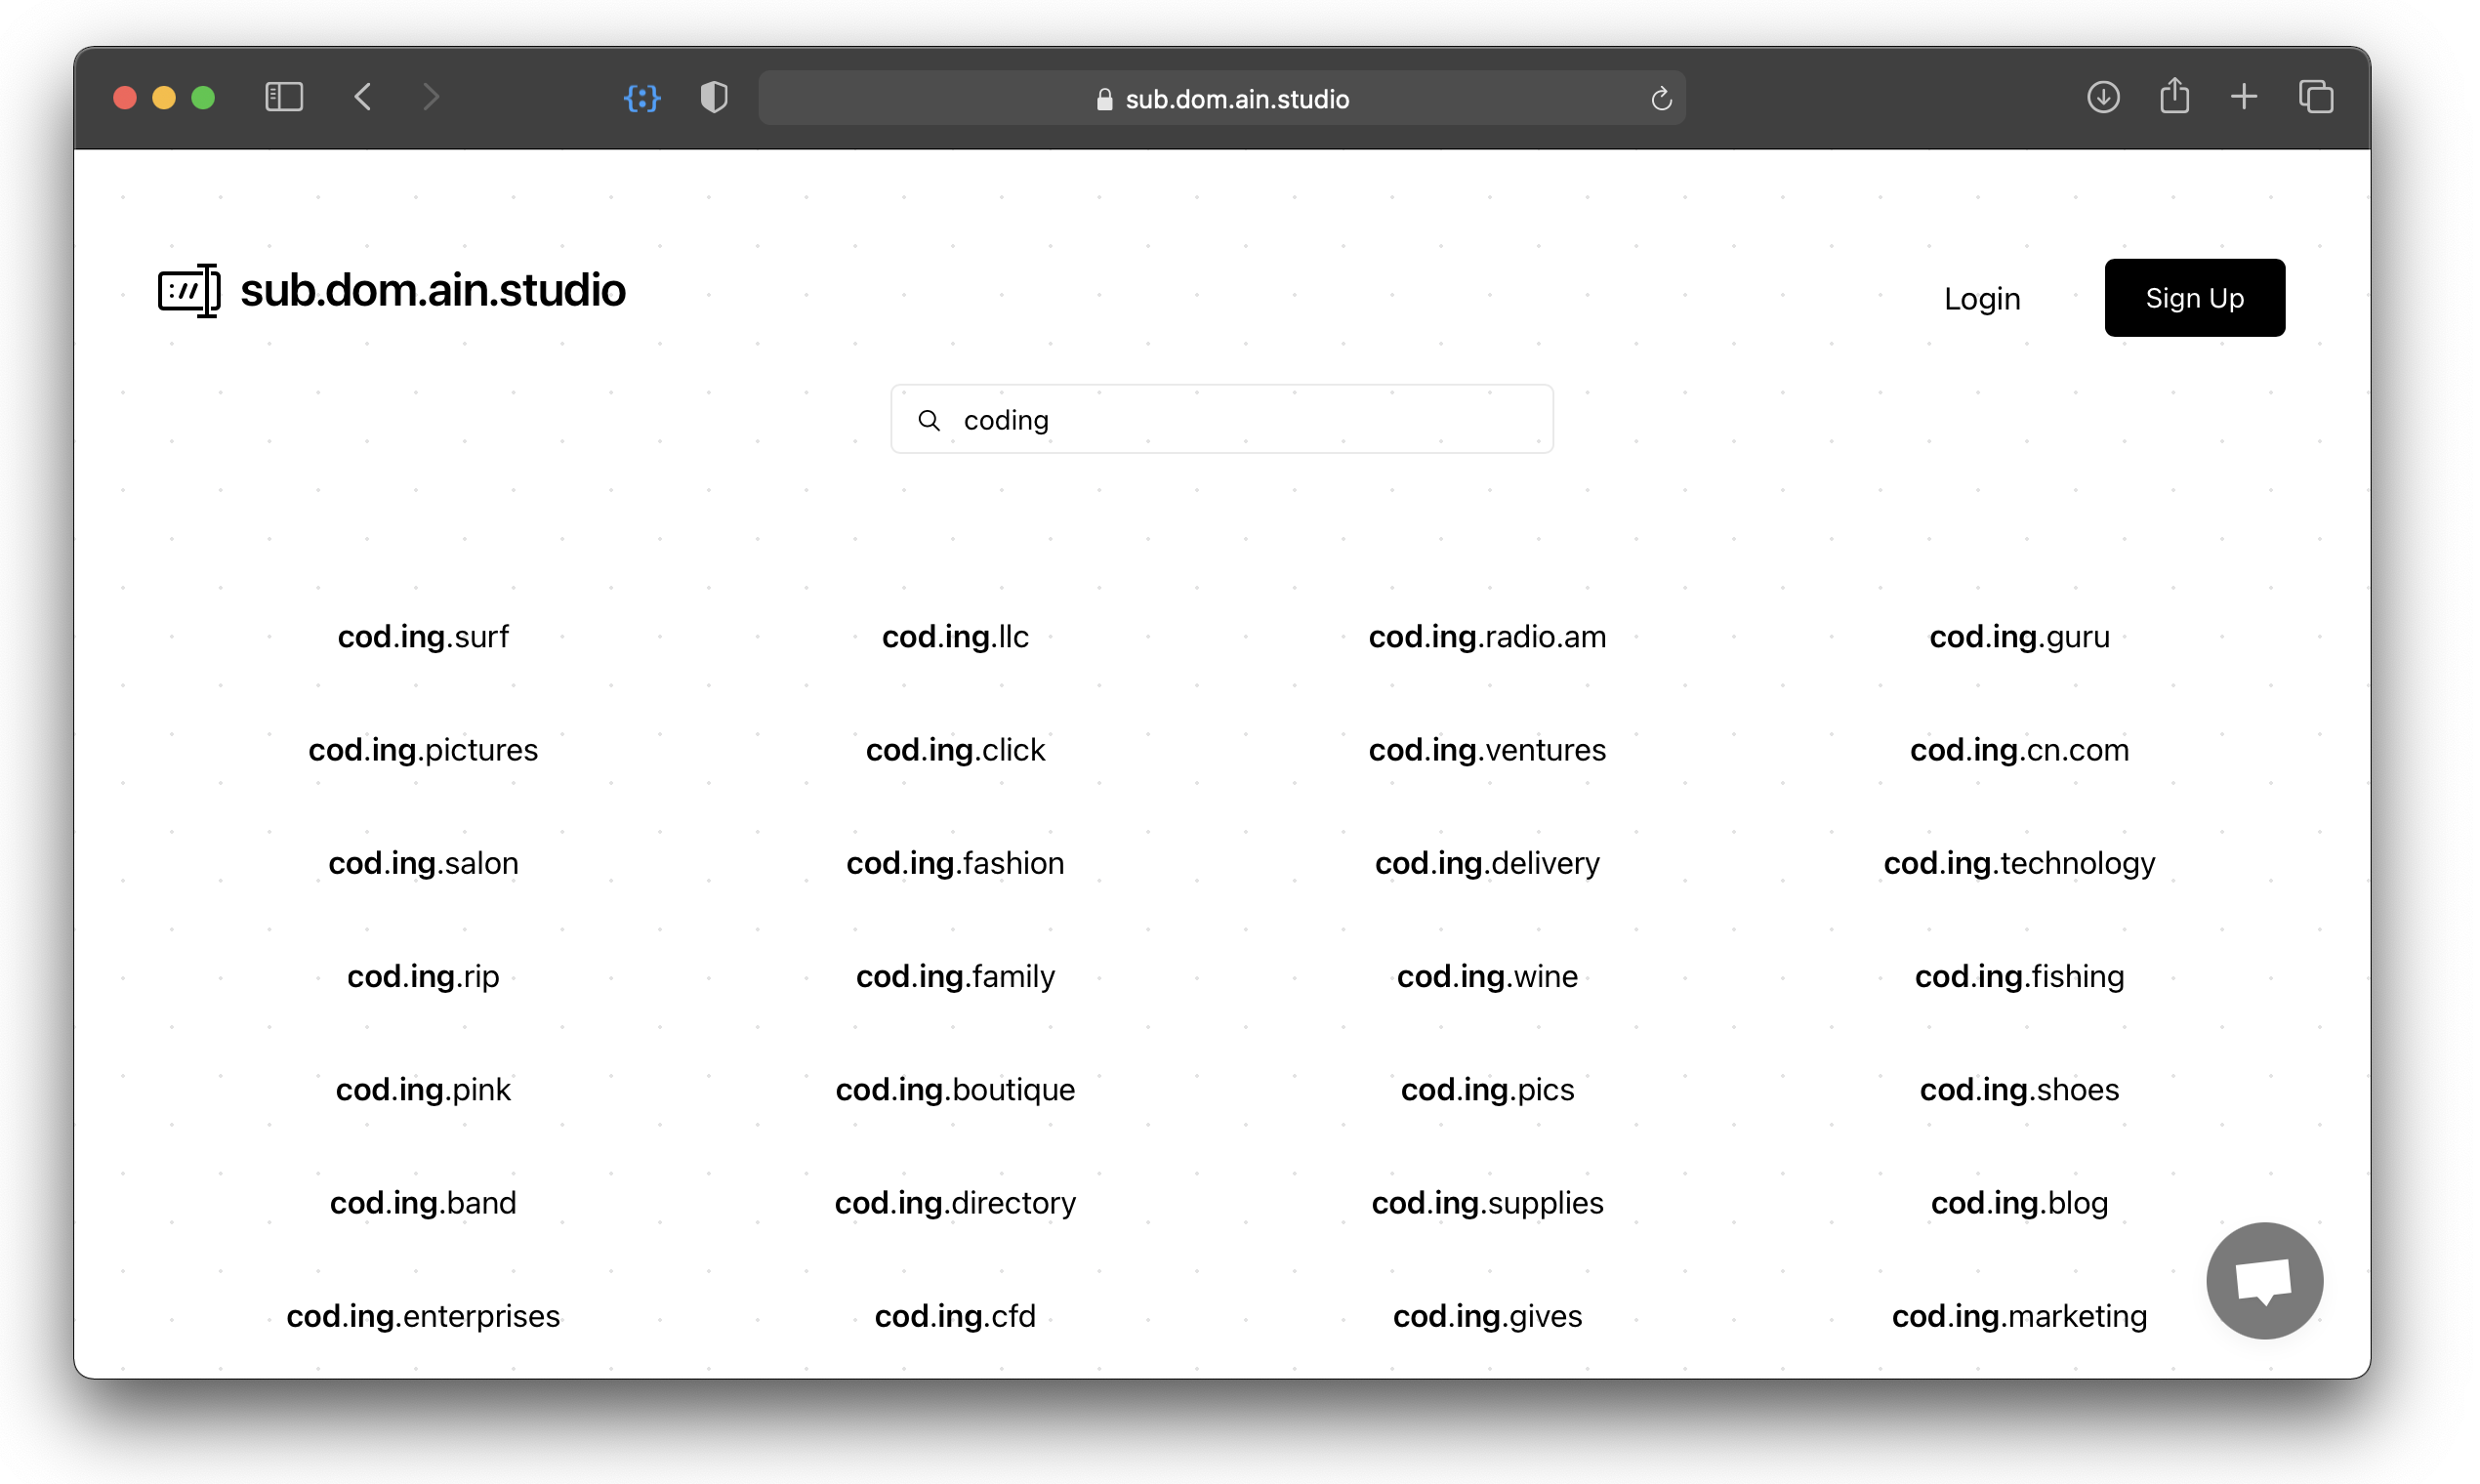Select the cod.ing.blog domain

click(x=2019, y=1203)
